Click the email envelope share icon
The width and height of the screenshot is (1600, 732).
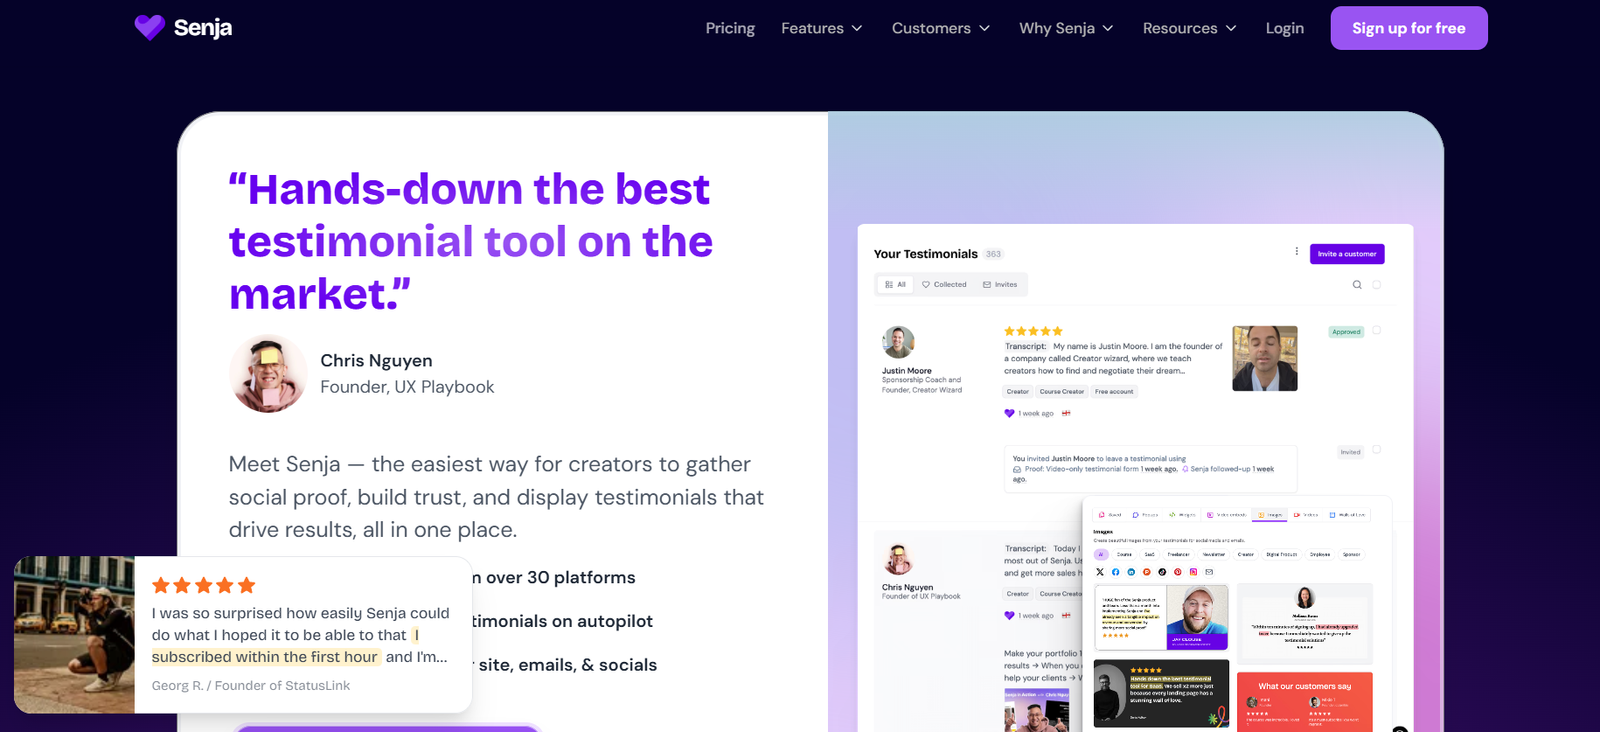tap(1209, 572)
